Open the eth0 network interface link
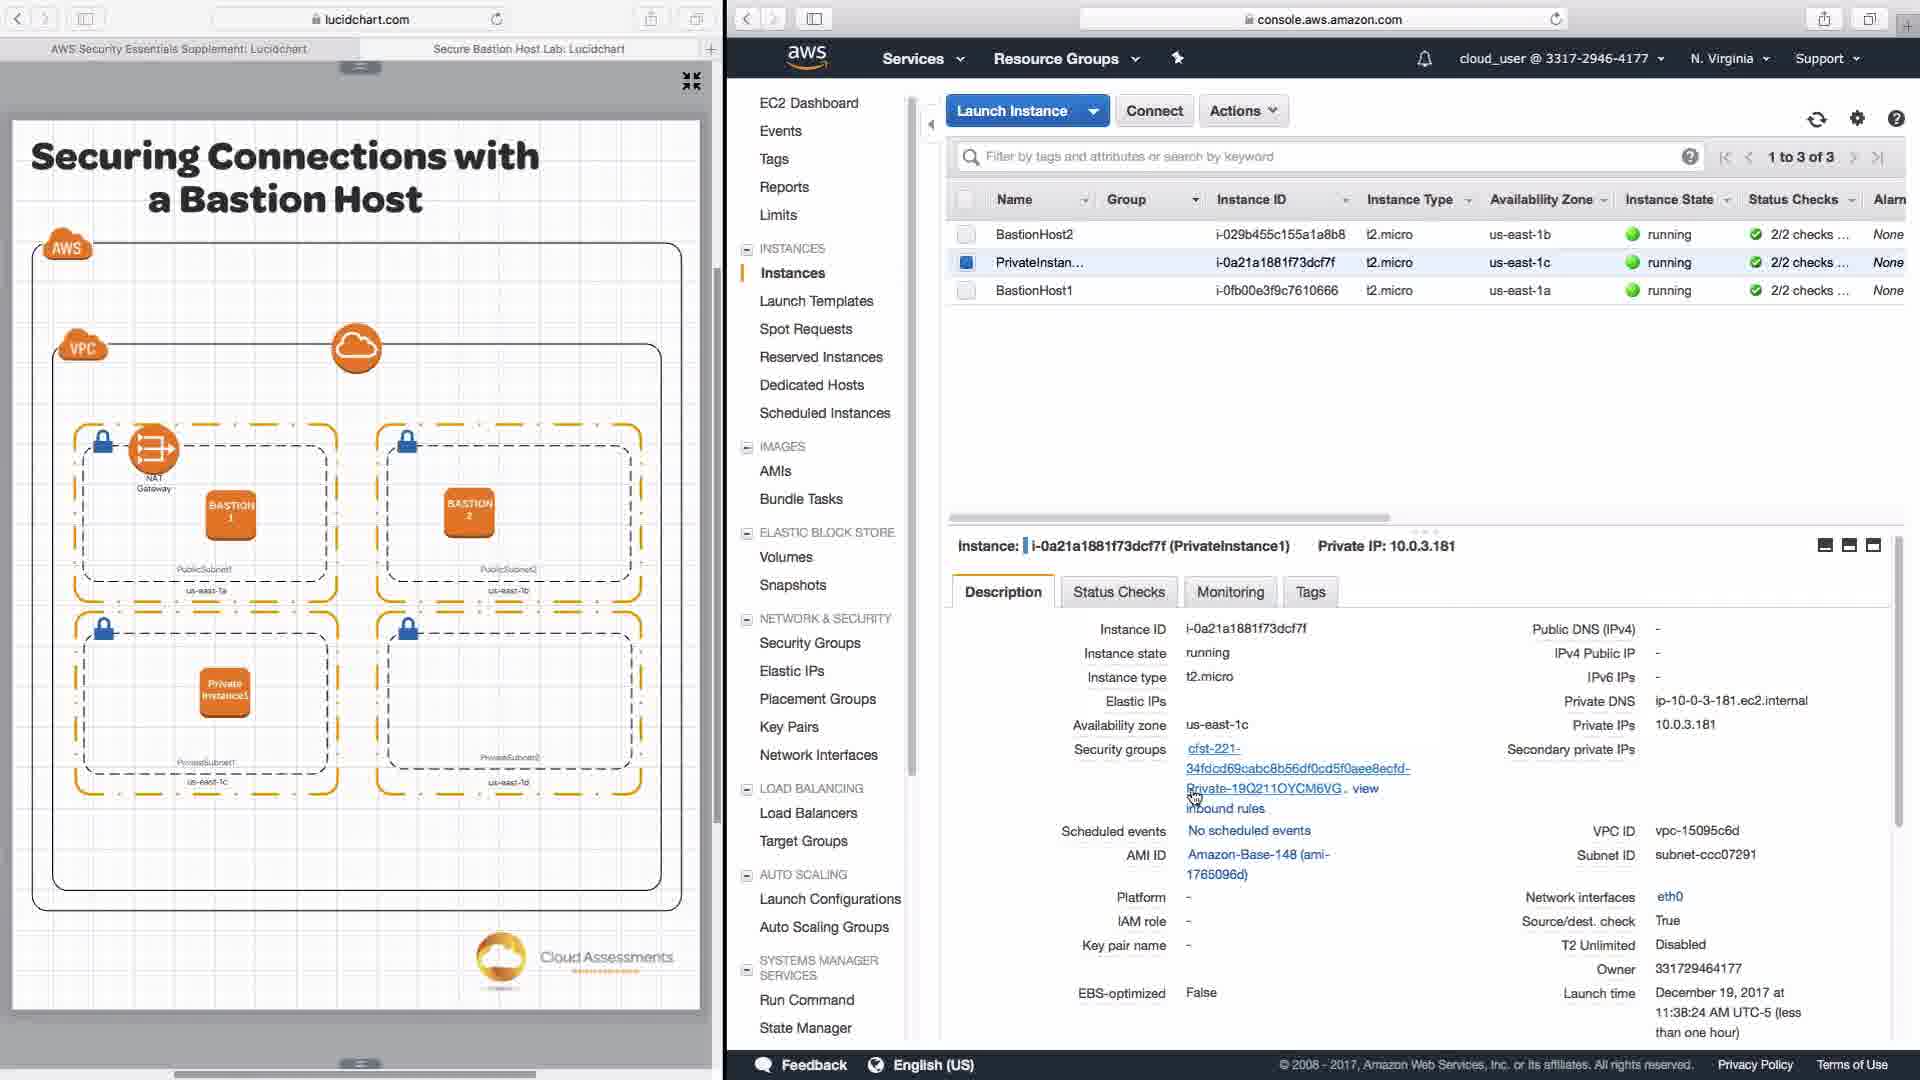Viewport: 1920px width, 1080px height. pos(1669,897)
